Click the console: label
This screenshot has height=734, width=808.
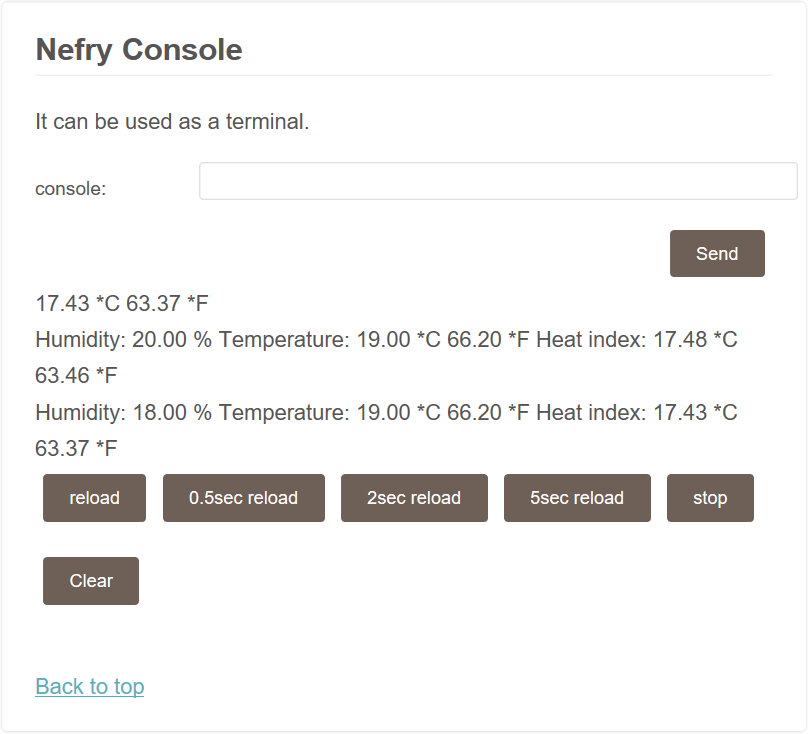coord(70,188)
